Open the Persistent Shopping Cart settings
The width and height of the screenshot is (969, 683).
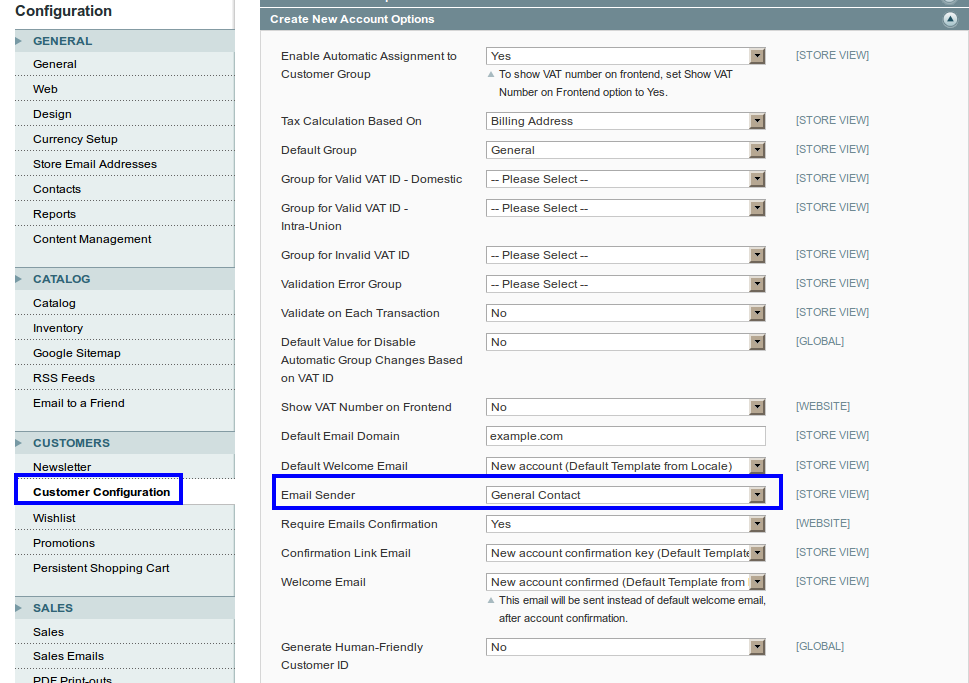tap(92, 567)
